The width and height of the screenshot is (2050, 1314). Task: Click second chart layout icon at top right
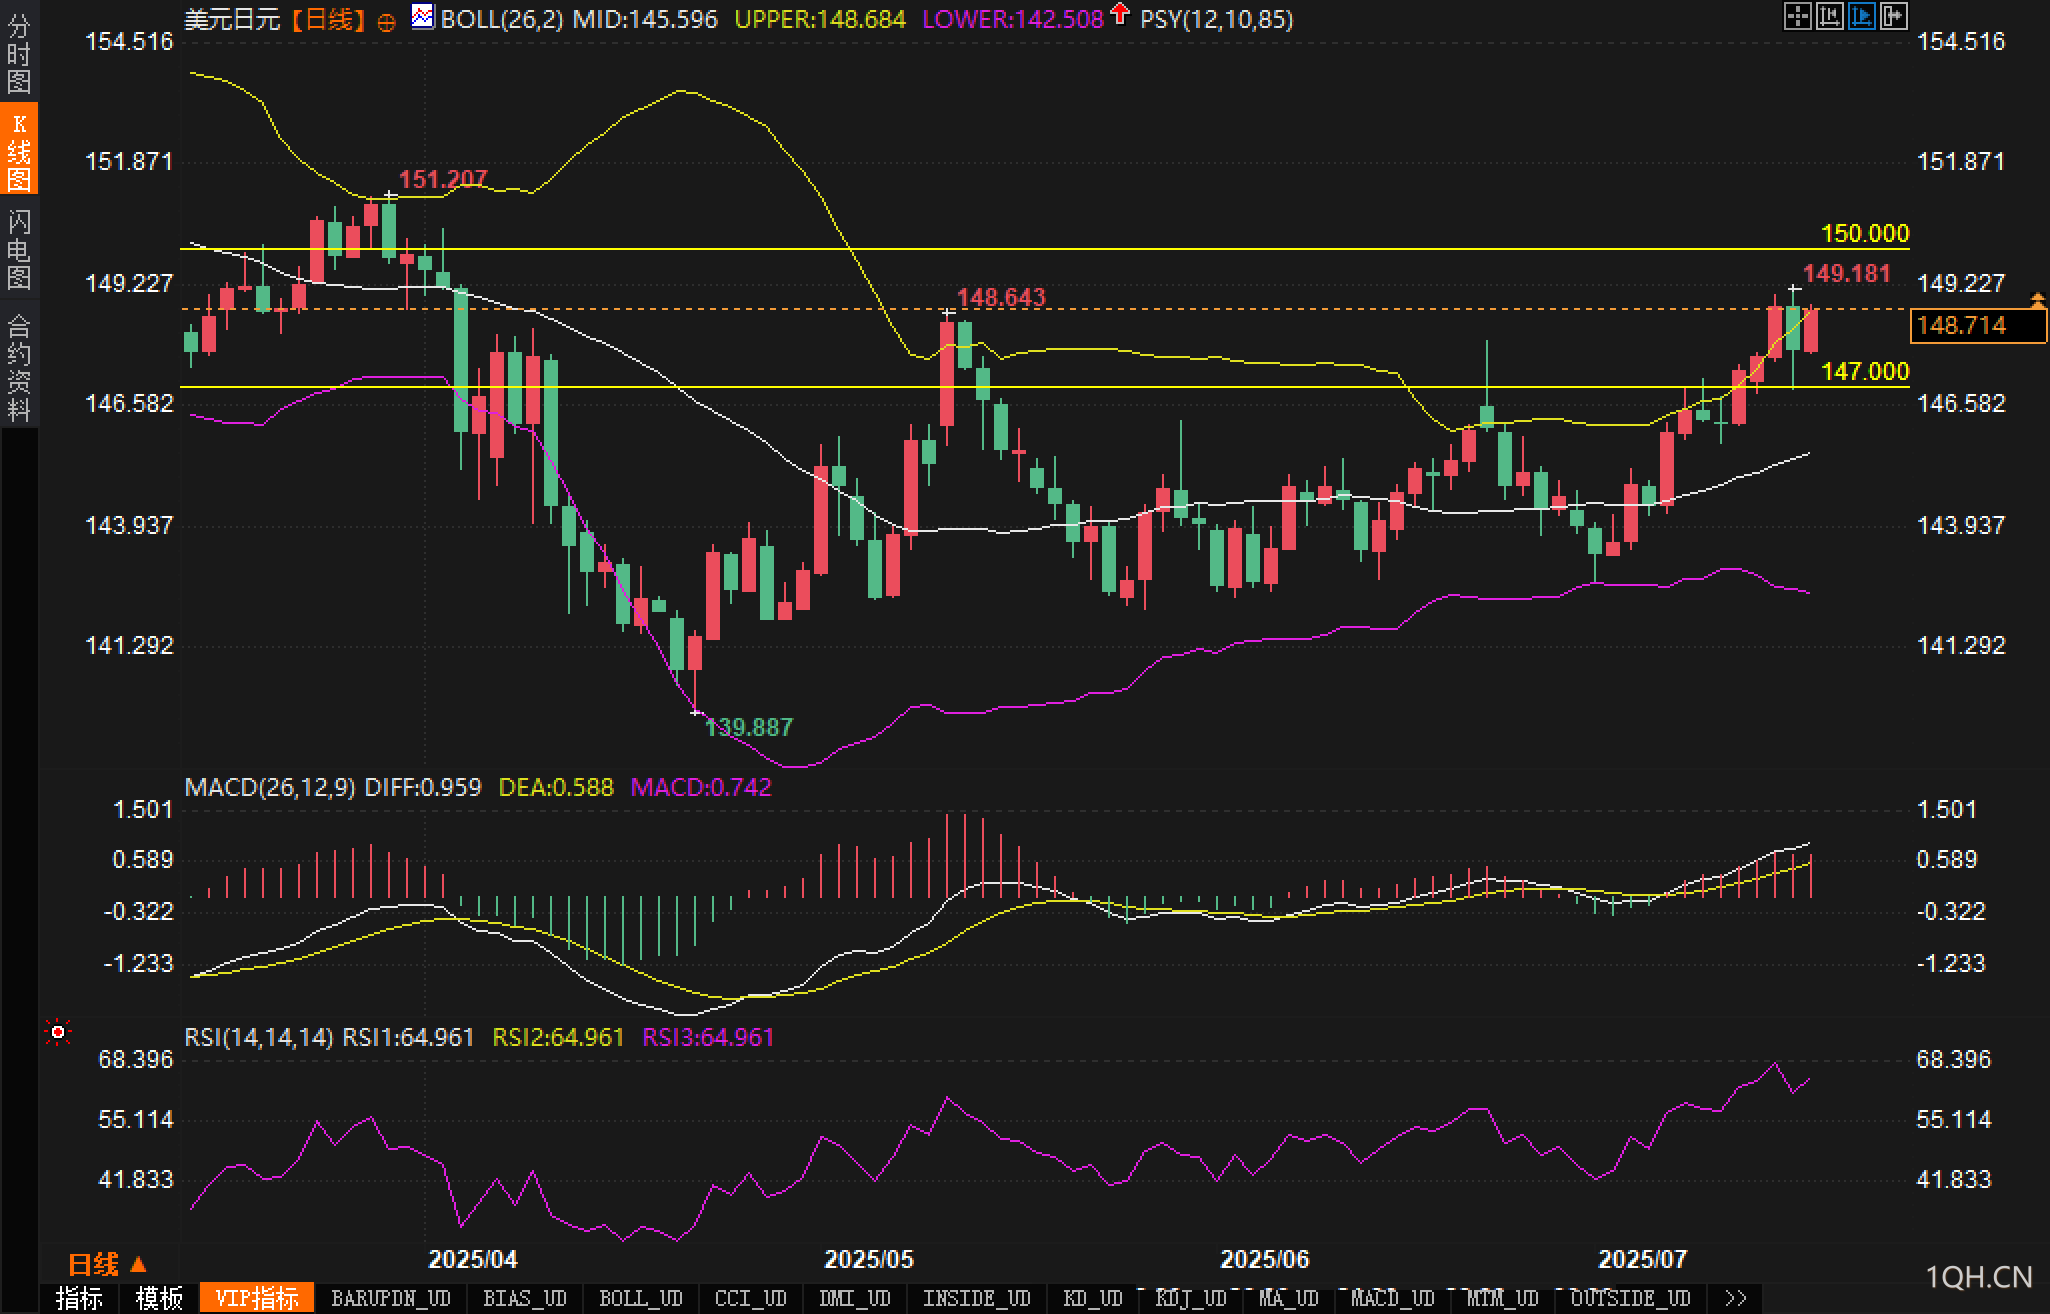coord(1829,16)
